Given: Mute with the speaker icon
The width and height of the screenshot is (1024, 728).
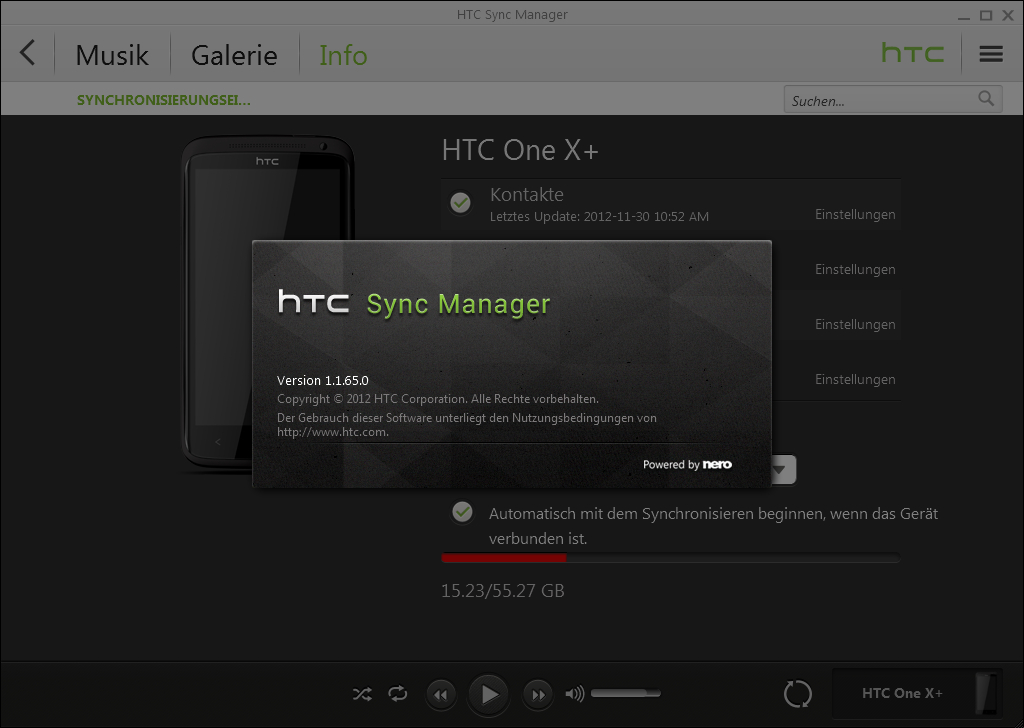Looking at the screenshot, I should tap(575, 693).
